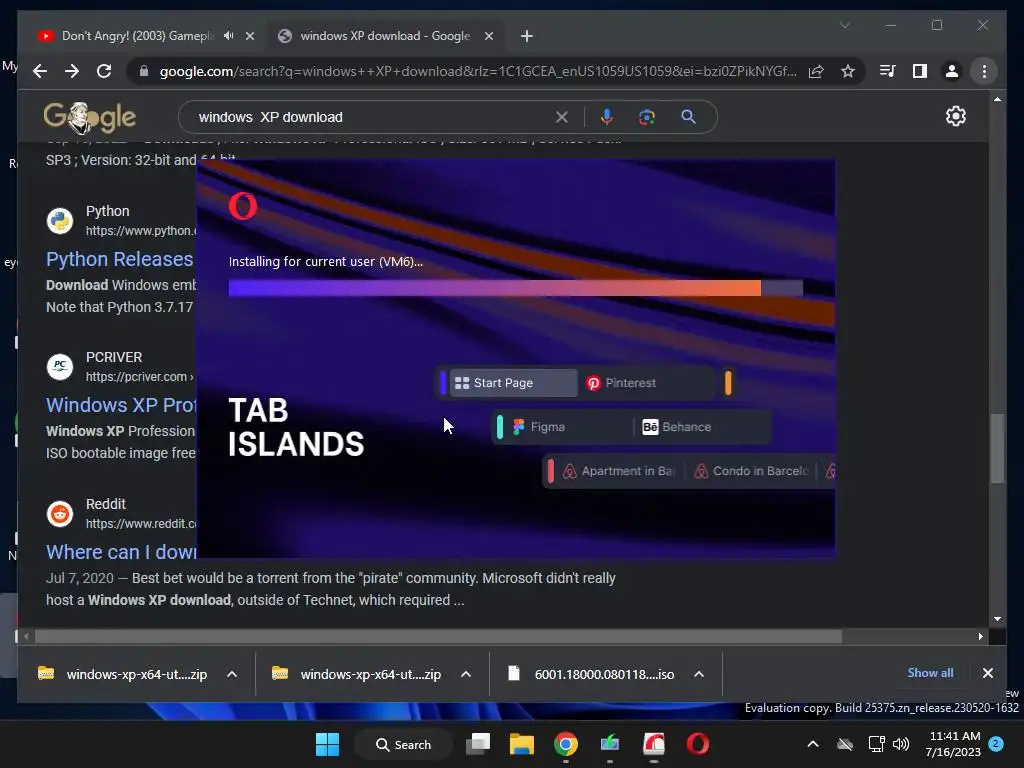Click the Opera logo in installer
Screen dimensions: 1024x768
pos(243,206)
